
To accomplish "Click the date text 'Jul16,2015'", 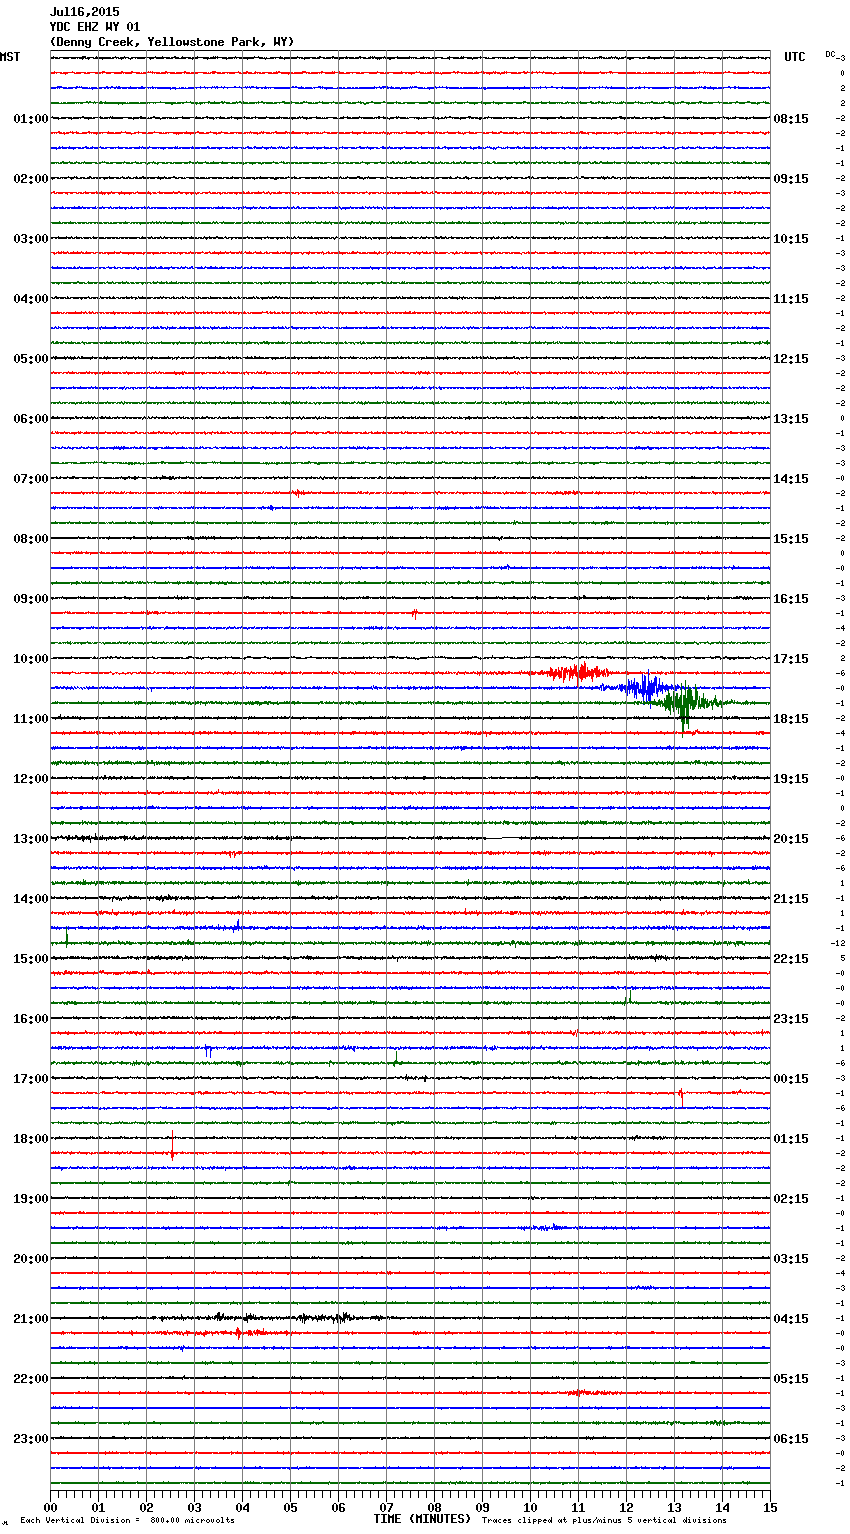I will (84, 12).
